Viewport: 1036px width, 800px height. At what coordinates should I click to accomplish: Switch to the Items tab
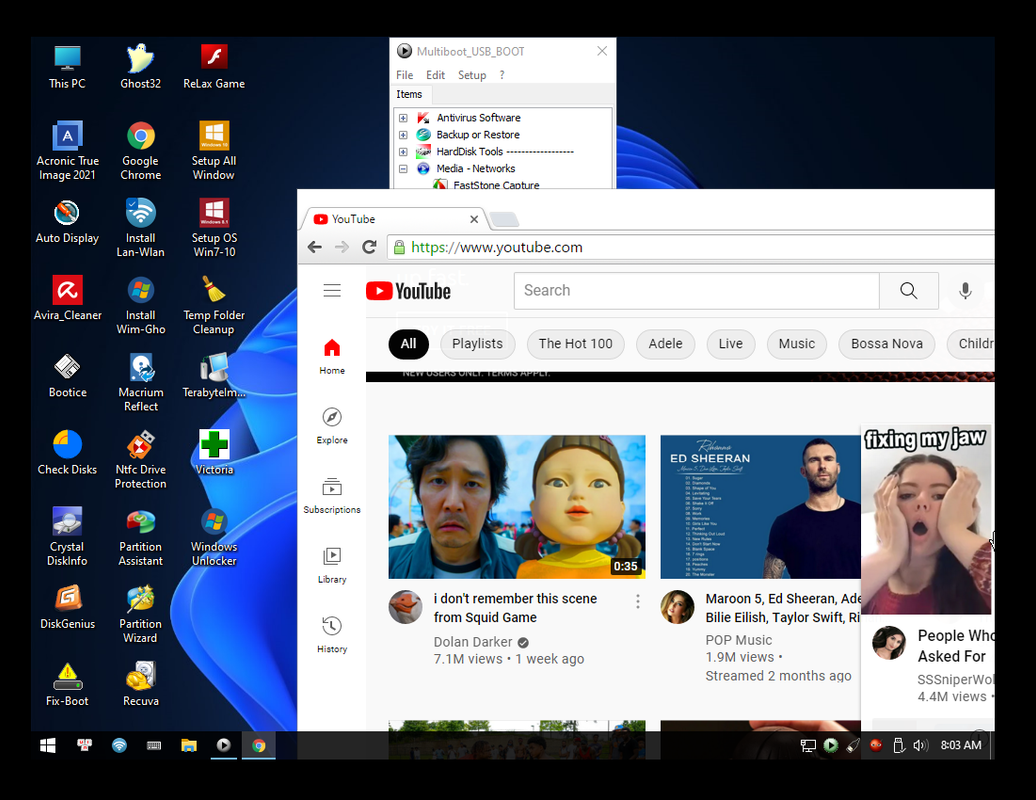point(409,94)
